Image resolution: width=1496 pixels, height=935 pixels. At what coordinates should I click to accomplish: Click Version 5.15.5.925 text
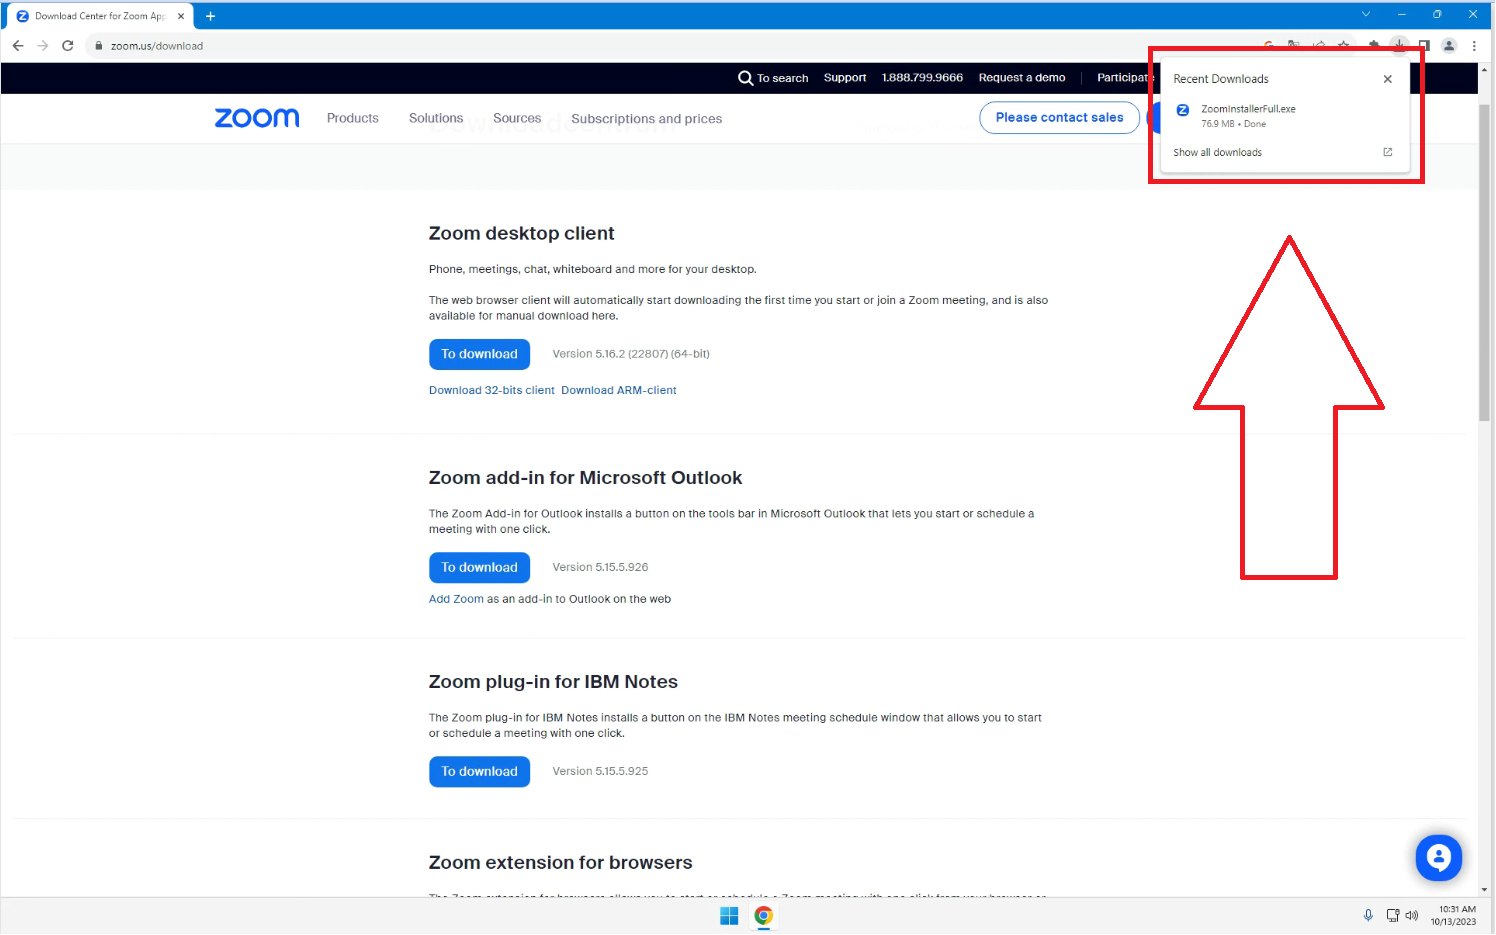[x=600, y=771]
